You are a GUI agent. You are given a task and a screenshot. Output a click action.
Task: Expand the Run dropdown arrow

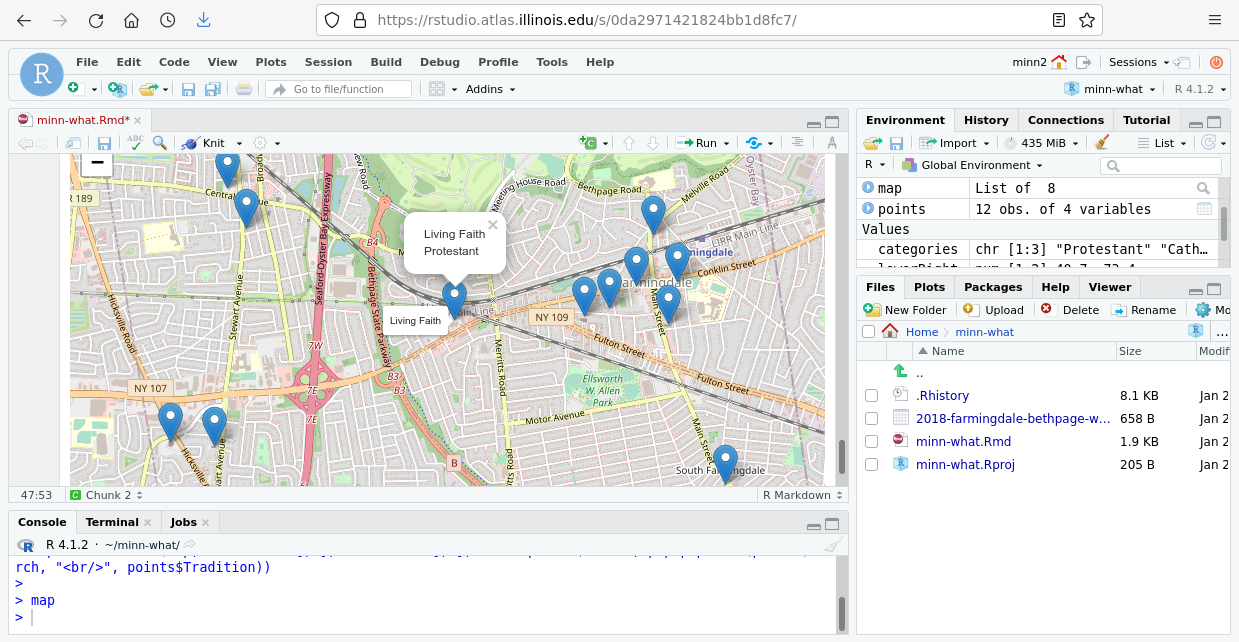pos(727,143)
